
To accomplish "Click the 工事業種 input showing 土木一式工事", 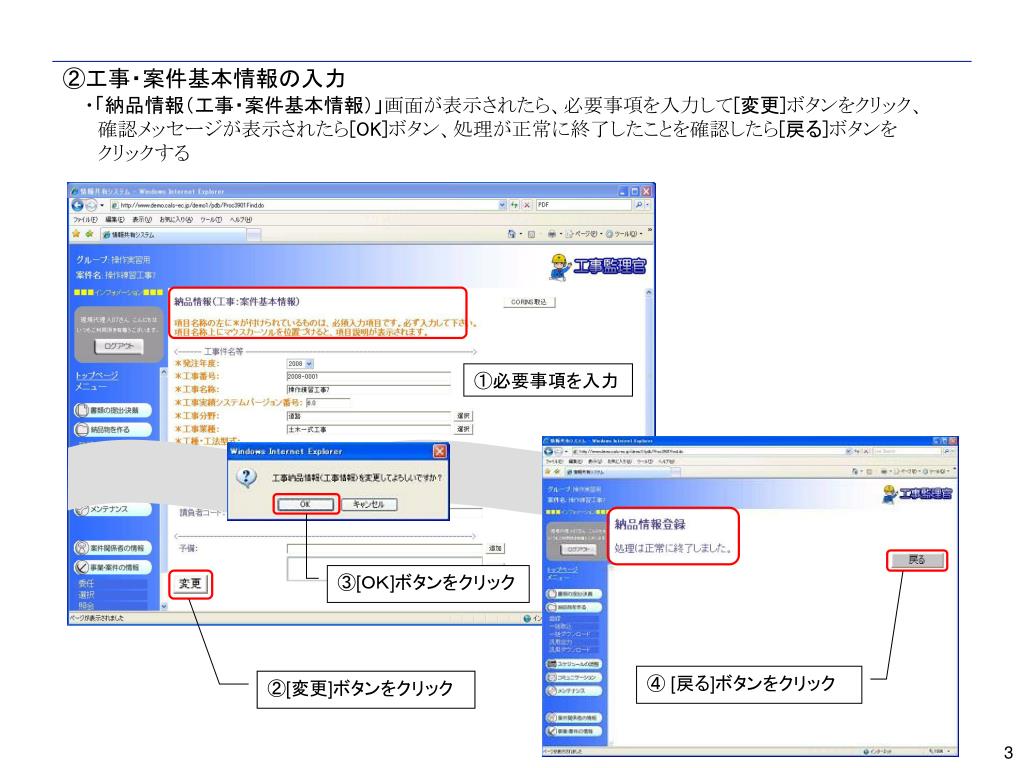I will click(x=368, y=429).
